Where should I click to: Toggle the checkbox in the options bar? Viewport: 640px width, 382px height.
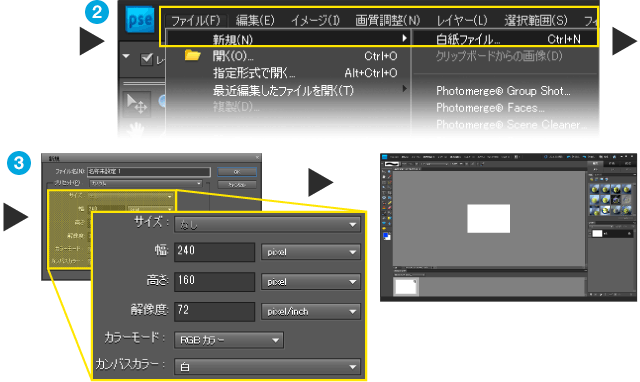pyautogui.click(x=146, y=59)
